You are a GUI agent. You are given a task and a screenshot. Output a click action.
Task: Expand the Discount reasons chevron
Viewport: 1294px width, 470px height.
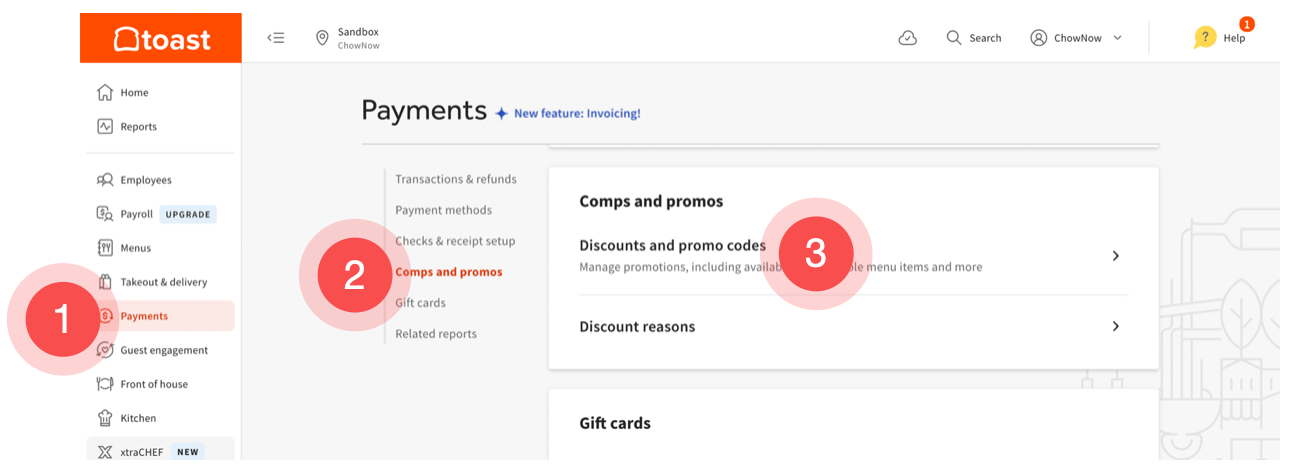point(1116,327)
